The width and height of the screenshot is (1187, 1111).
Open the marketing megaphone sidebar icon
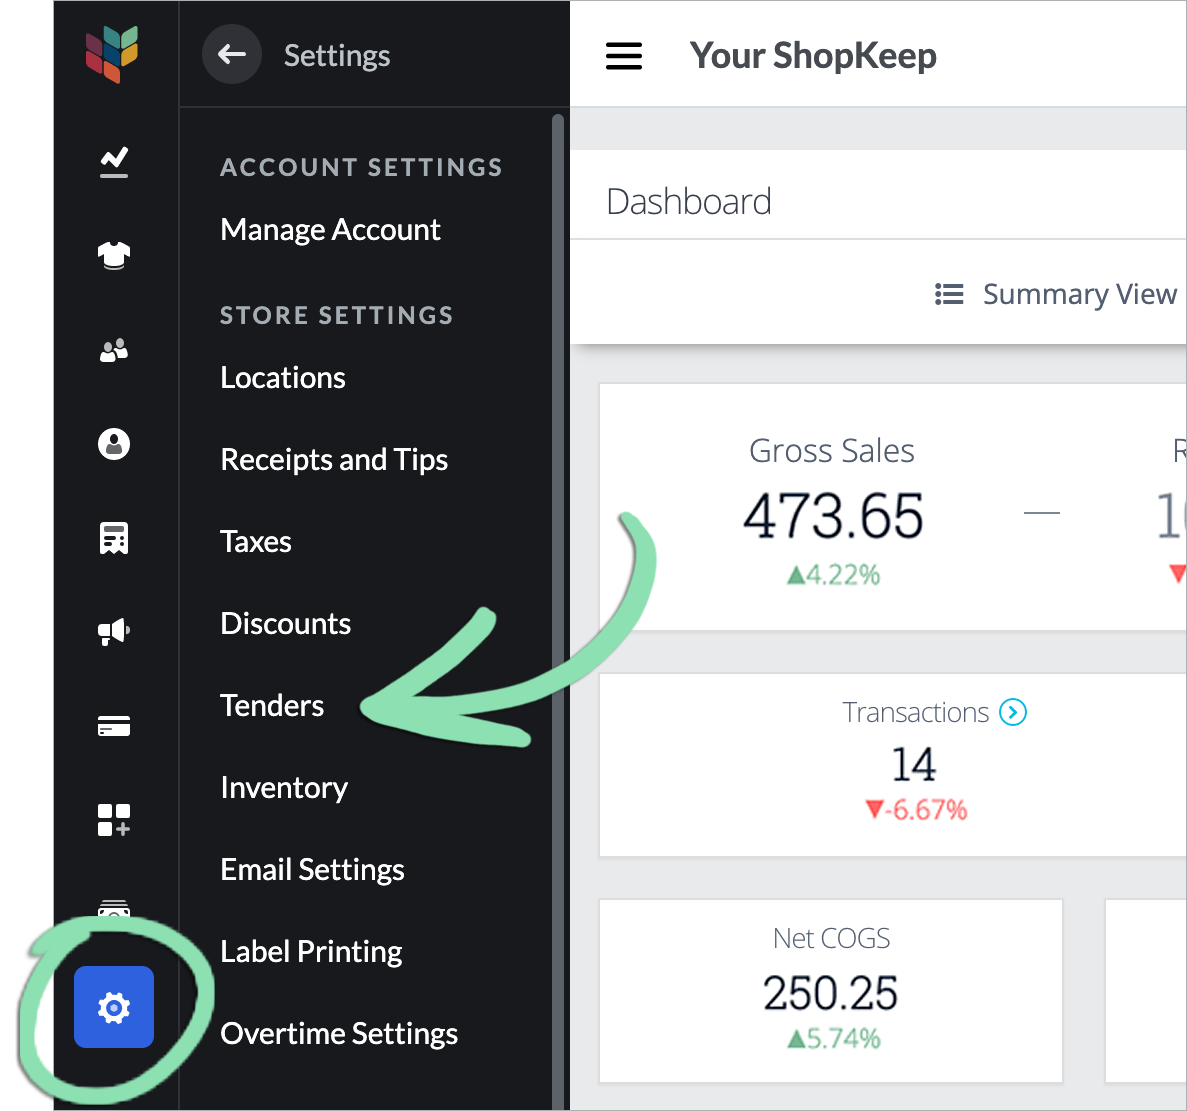(x=114, y=631)
